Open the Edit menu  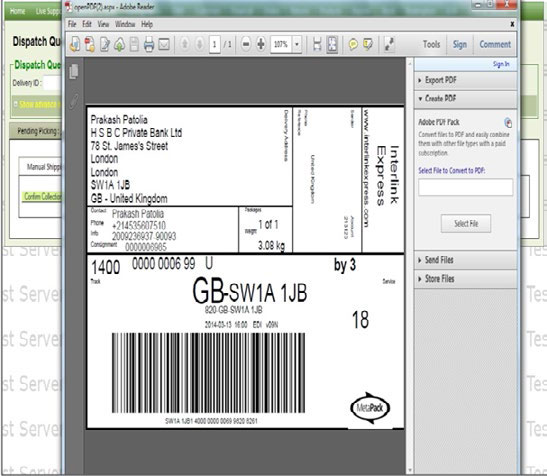point(87,24)
